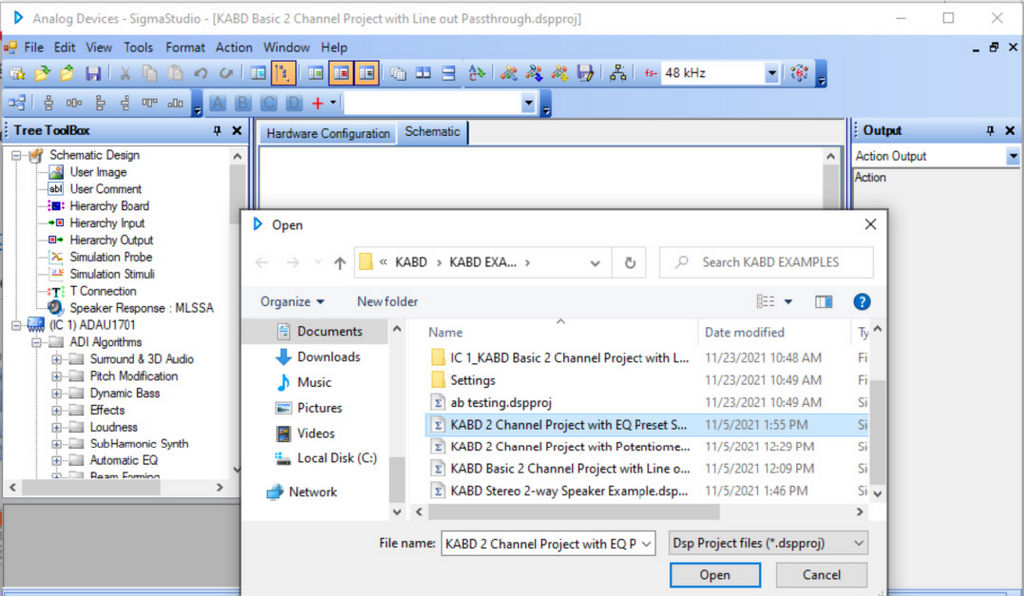
Task: Click the Speaker Response MLSSA icon
Action: 56,307
